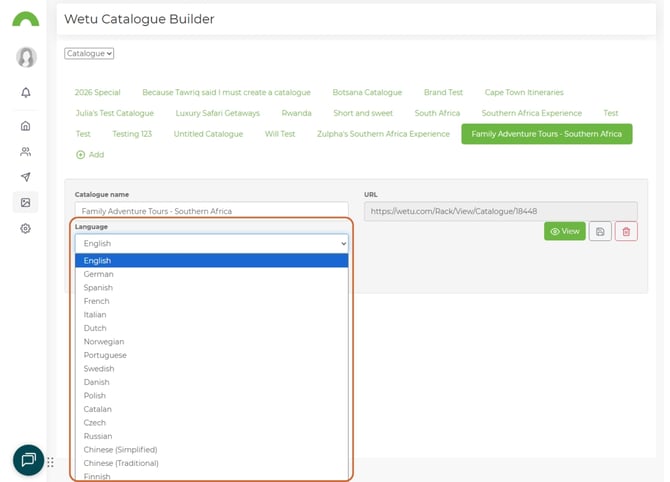Open the Rwanda catalogue

tap(296, 113)
